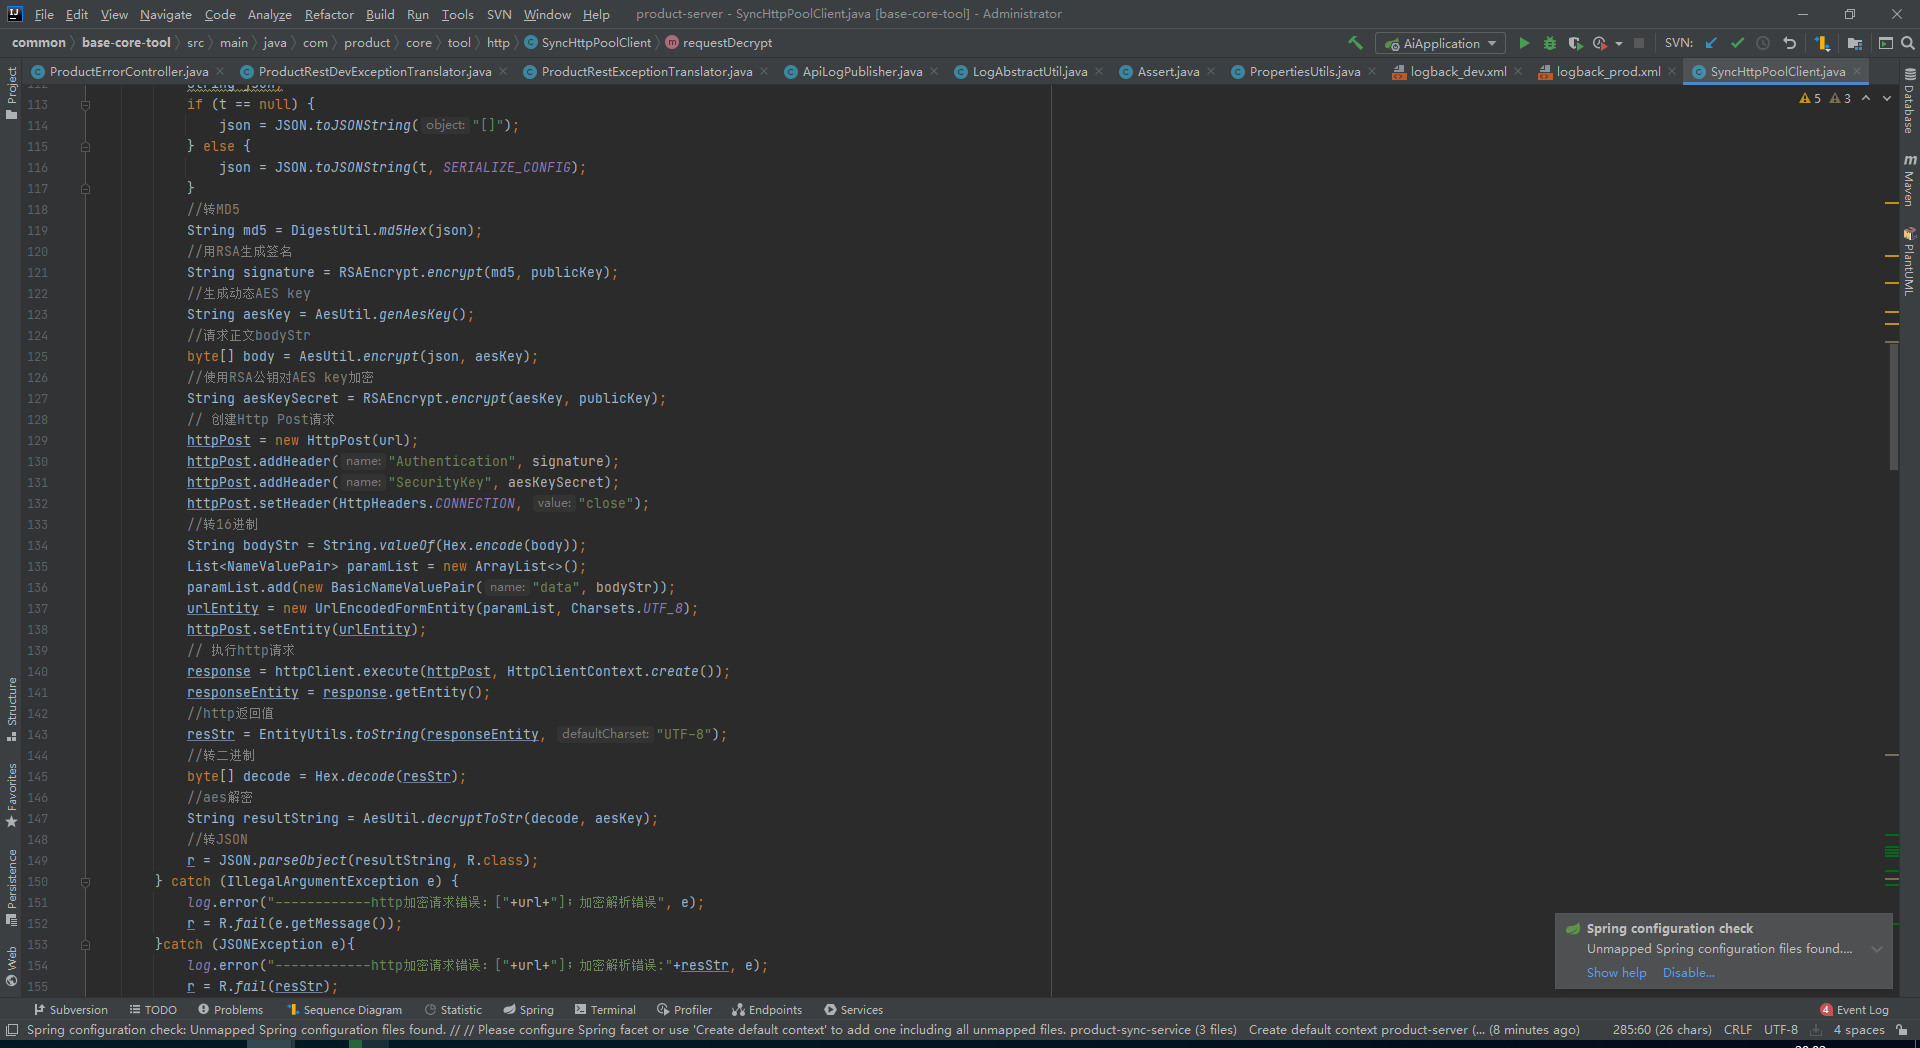
Task: Go to previous highlighted error arrow
Action: tap(1866, 98)
